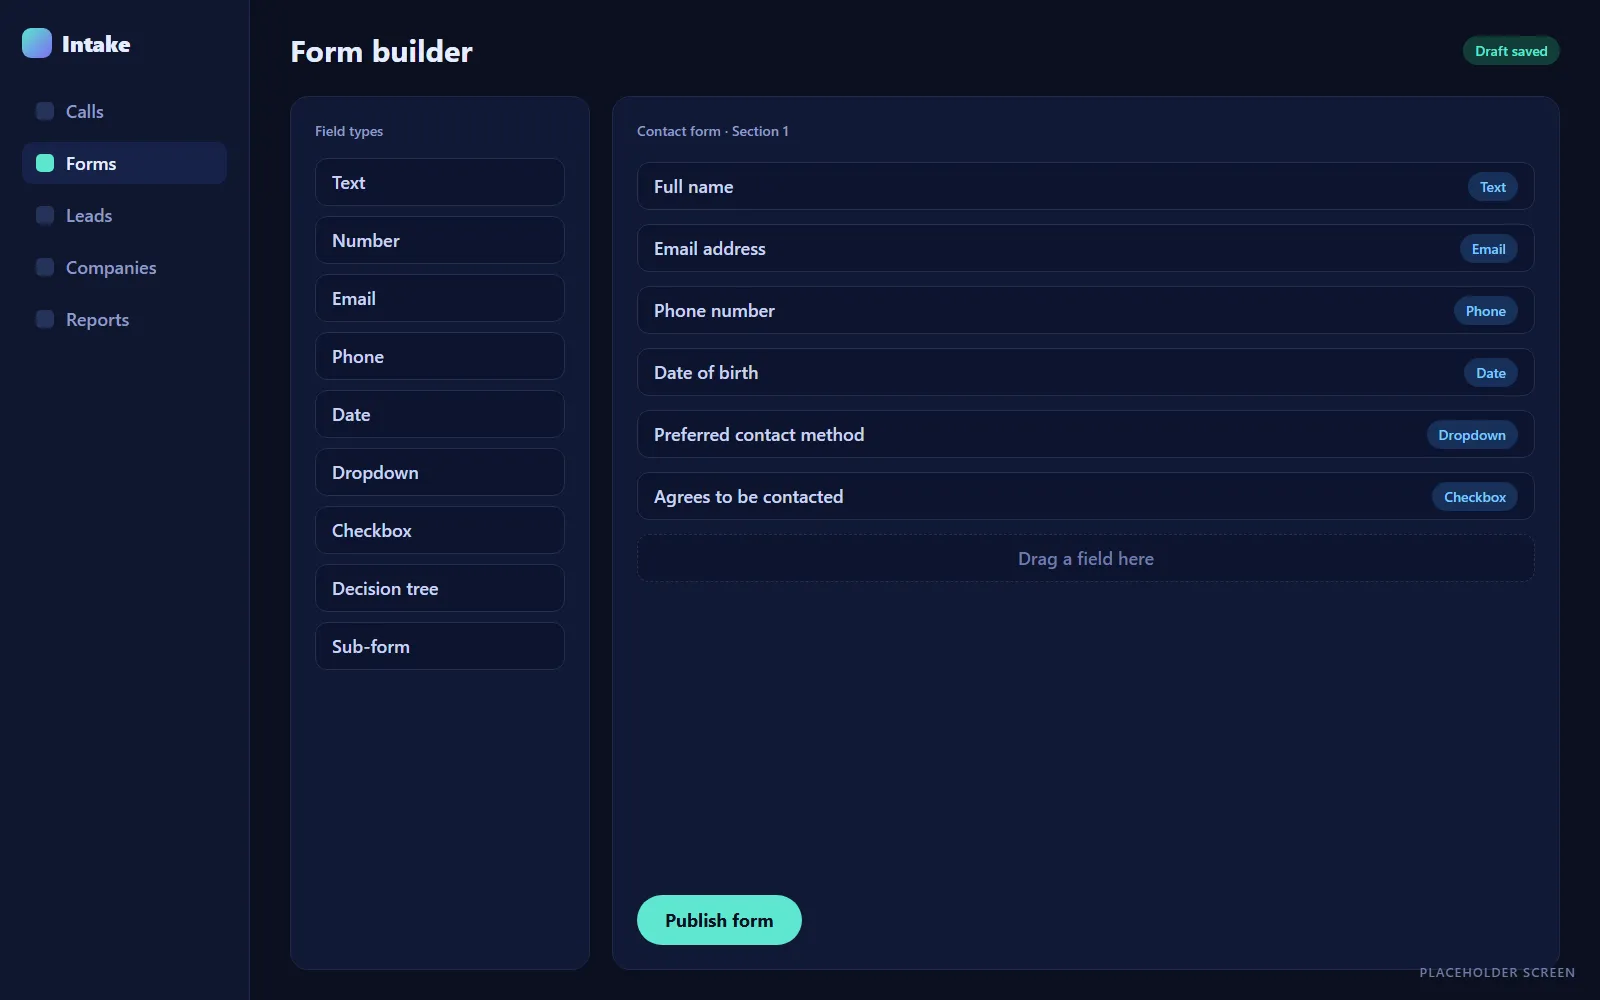Select the Email field type
The image size is (1600, 1000).
click(440, 298)
